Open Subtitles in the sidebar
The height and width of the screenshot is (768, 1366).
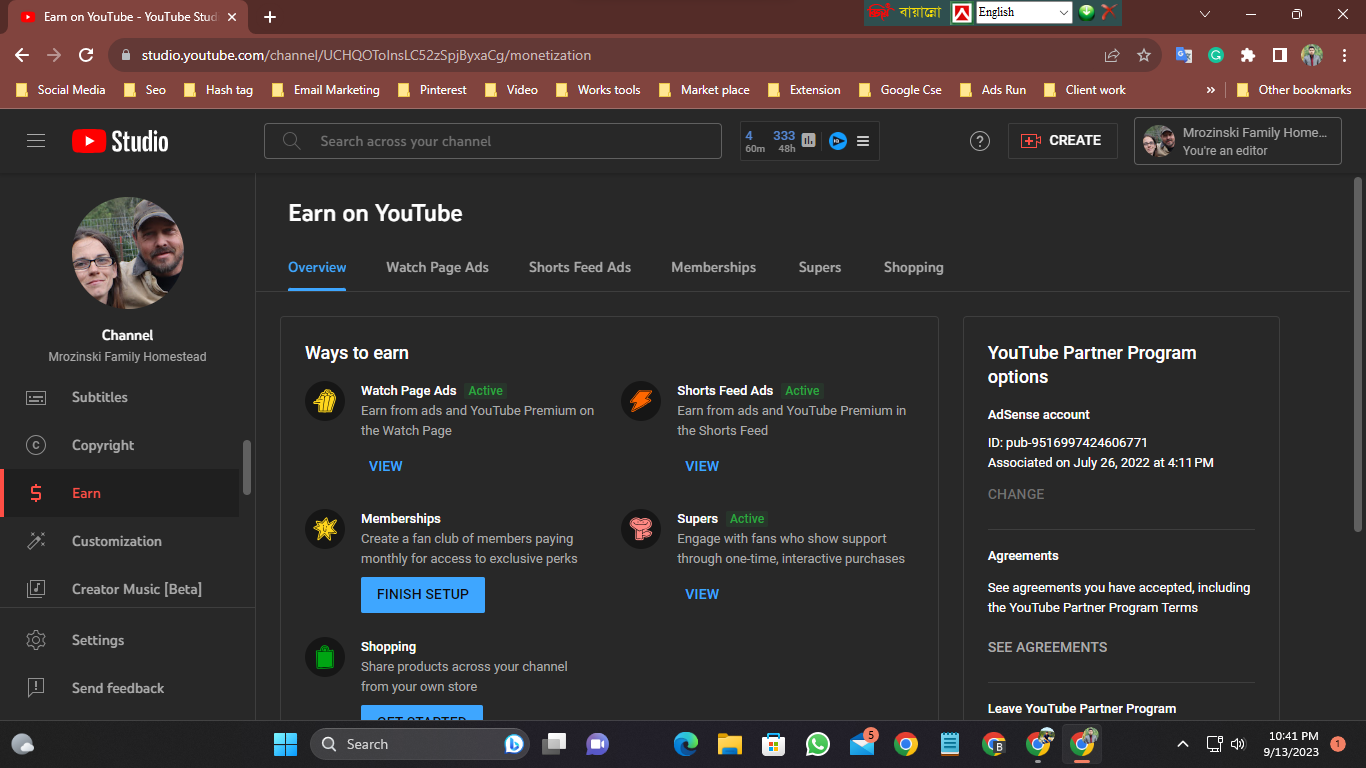click(120, 397)
